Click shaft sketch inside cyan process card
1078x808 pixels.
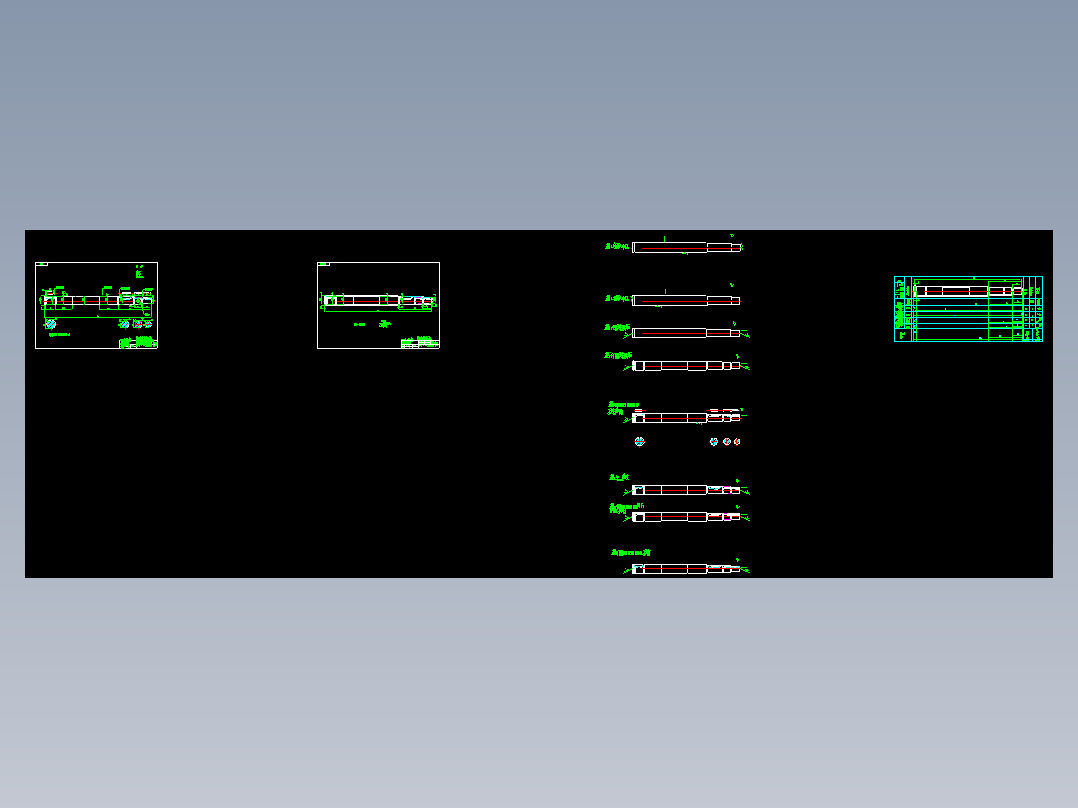(968, 292)
